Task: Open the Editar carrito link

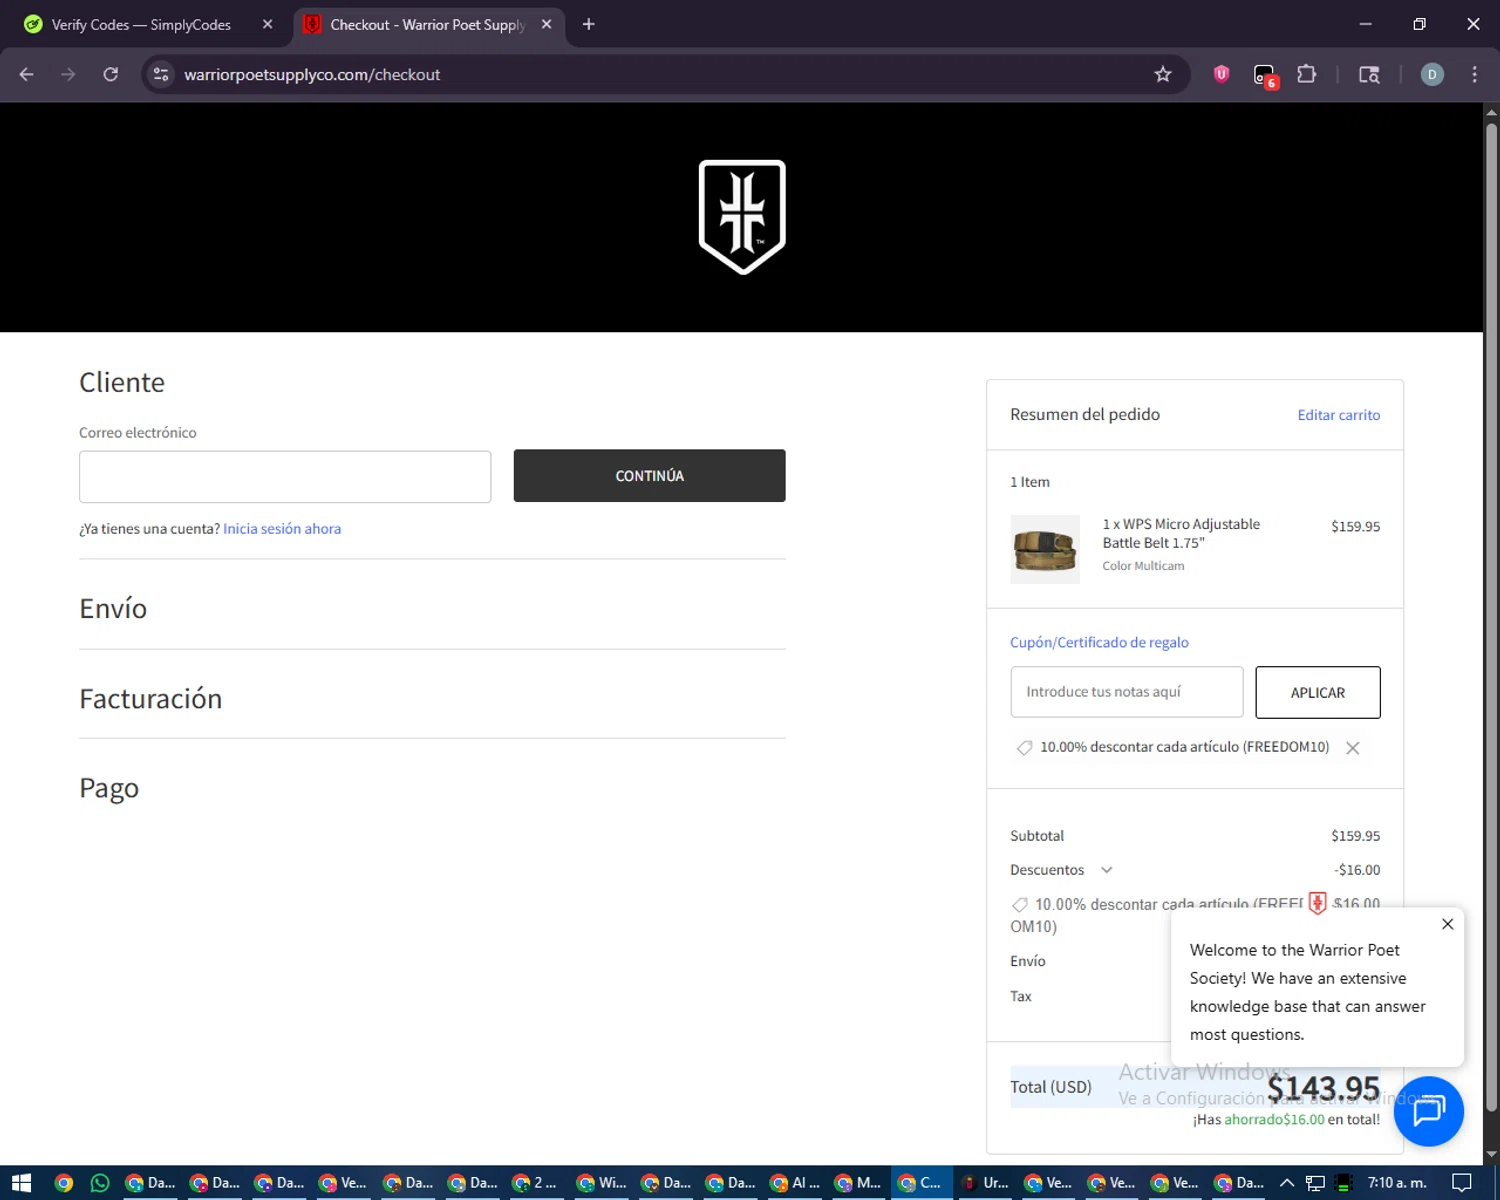Action: [x=1338, y=415]
